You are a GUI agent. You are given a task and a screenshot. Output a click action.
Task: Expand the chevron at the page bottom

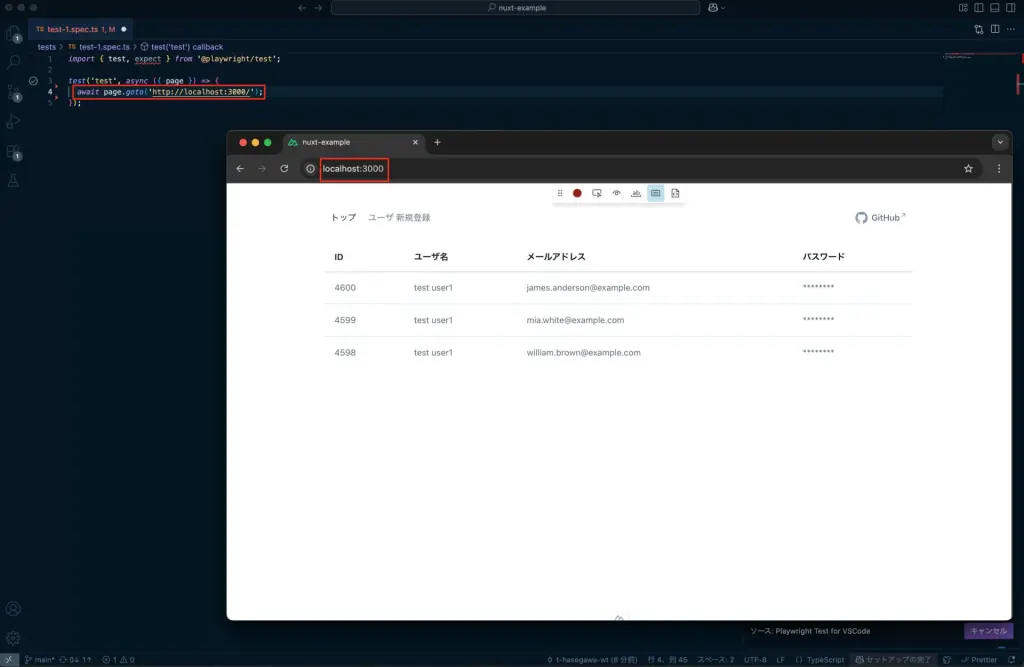click(620, 620)
